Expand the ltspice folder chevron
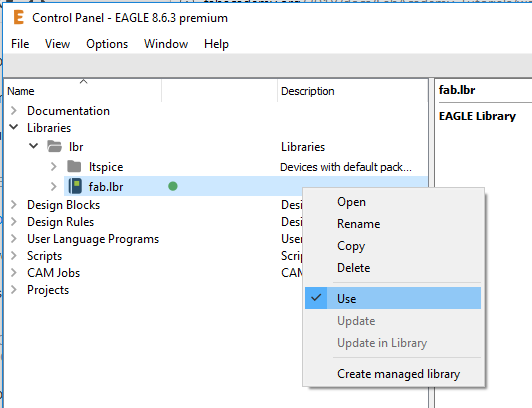This screenshot has width=532, height=408. click(54, 167)
